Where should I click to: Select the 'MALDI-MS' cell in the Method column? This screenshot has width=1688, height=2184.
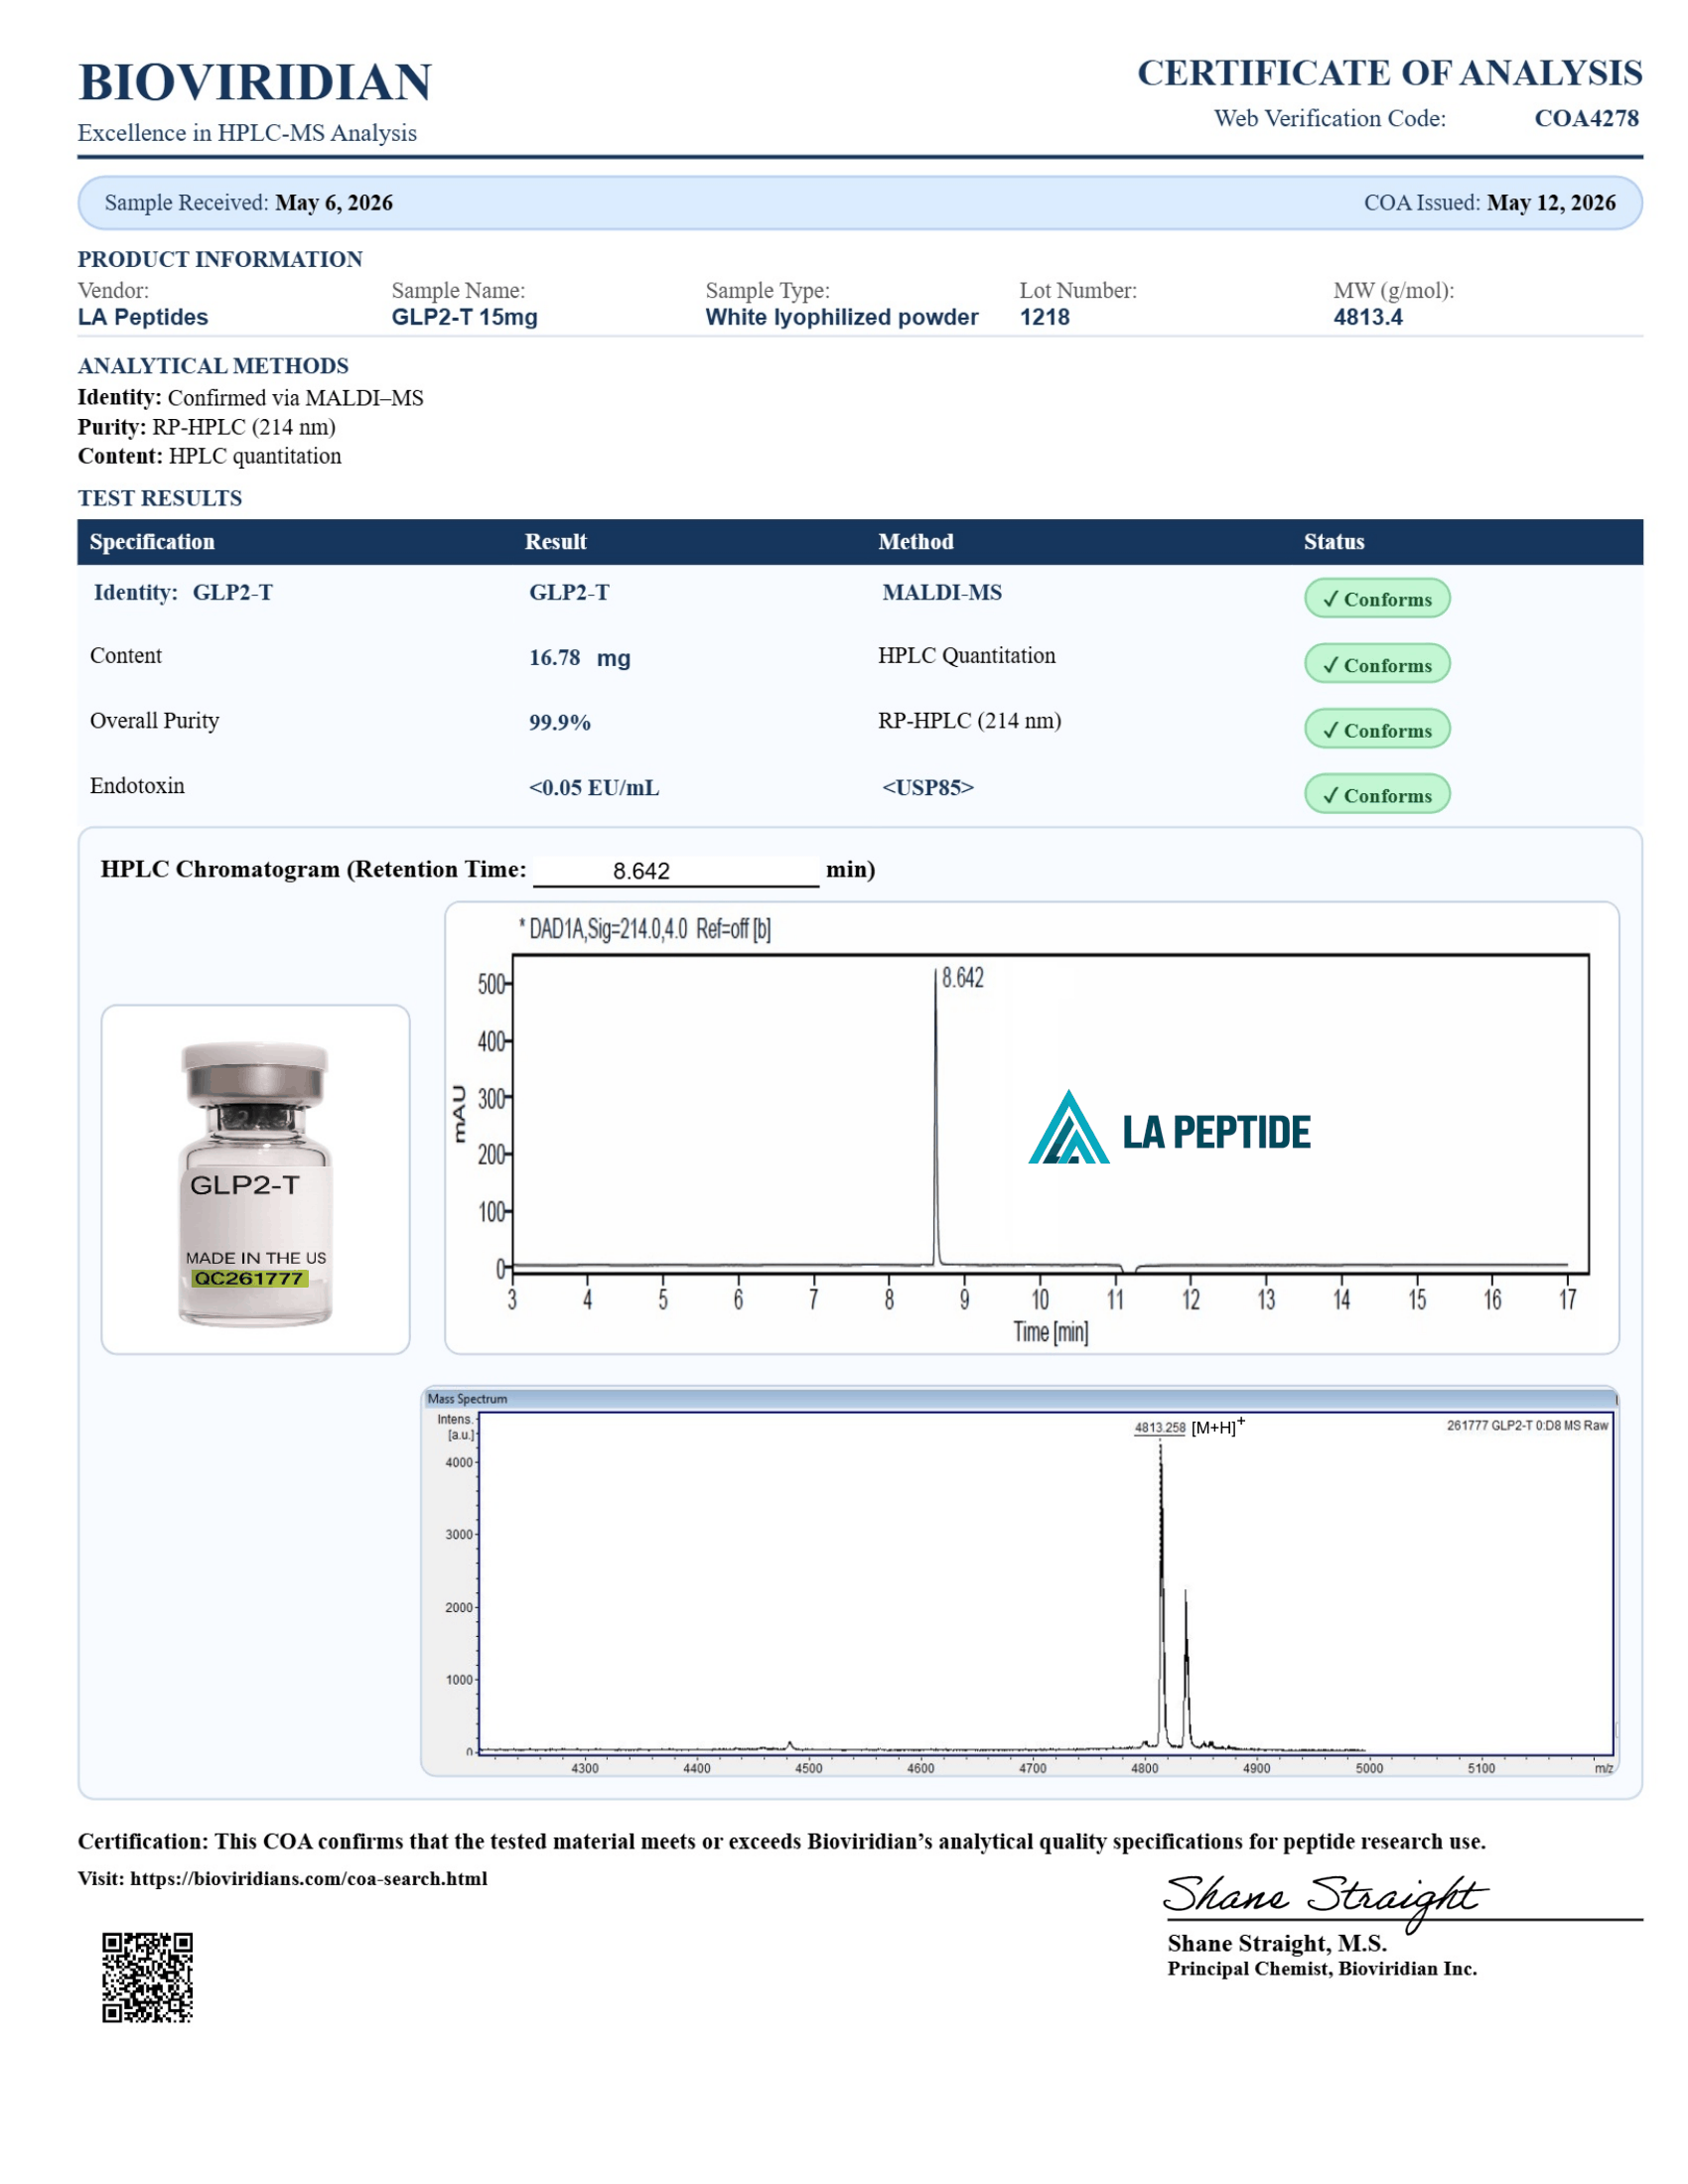coord(942,593)
